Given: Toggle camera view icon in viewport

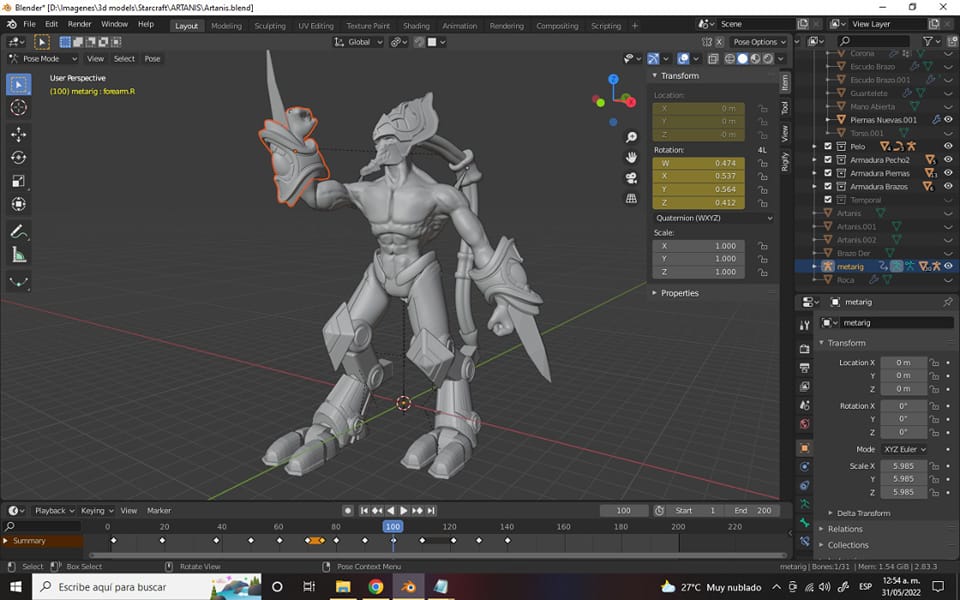Looking at the screenshot, I should tap(631, 178).
